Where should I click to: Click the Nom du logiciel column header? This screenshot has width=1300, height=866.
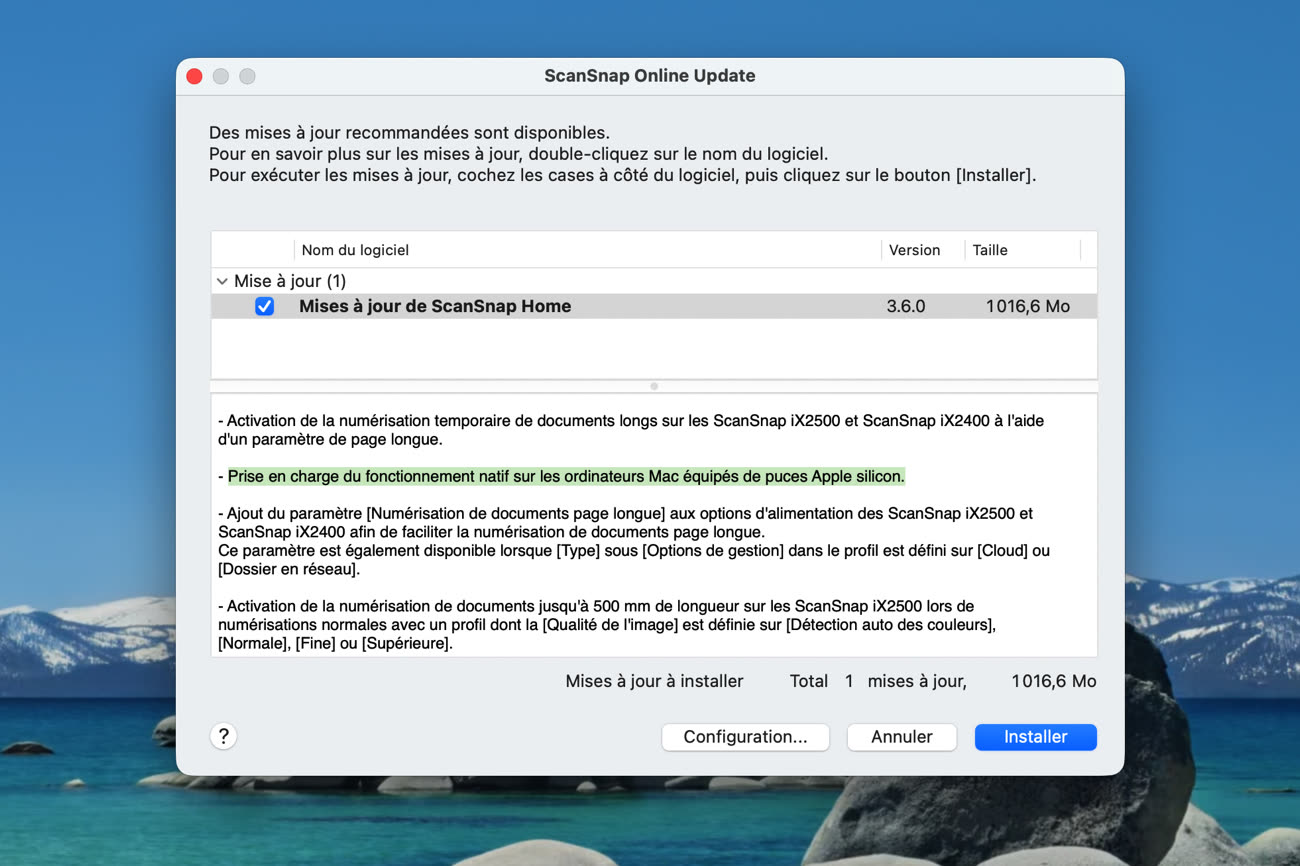(x=355, y=250)
